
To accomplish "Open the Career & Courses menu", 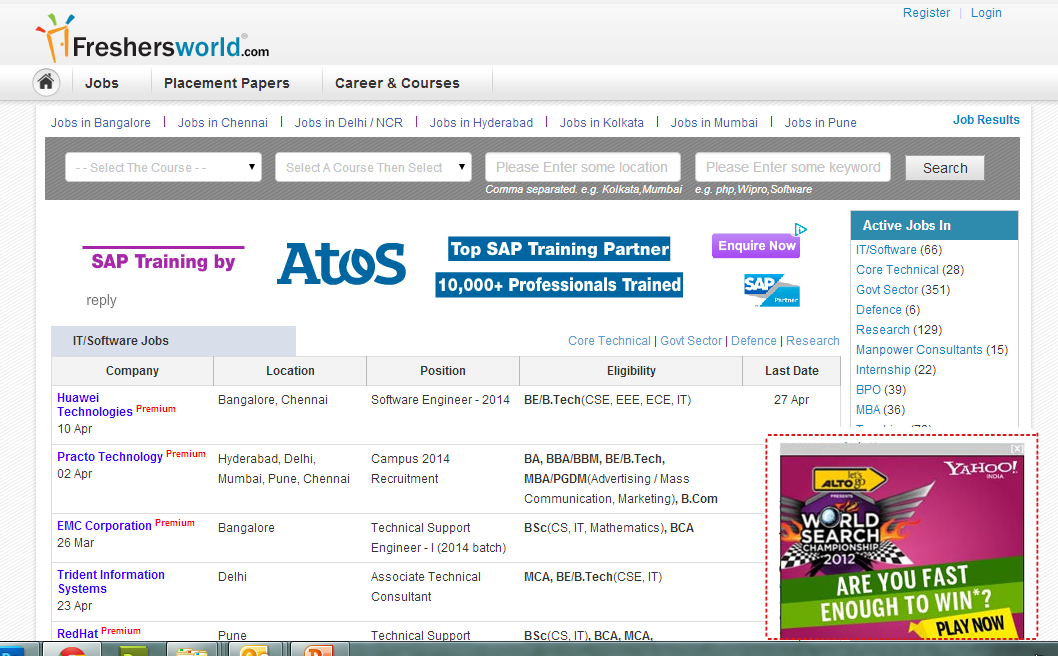I will [397, 83].
